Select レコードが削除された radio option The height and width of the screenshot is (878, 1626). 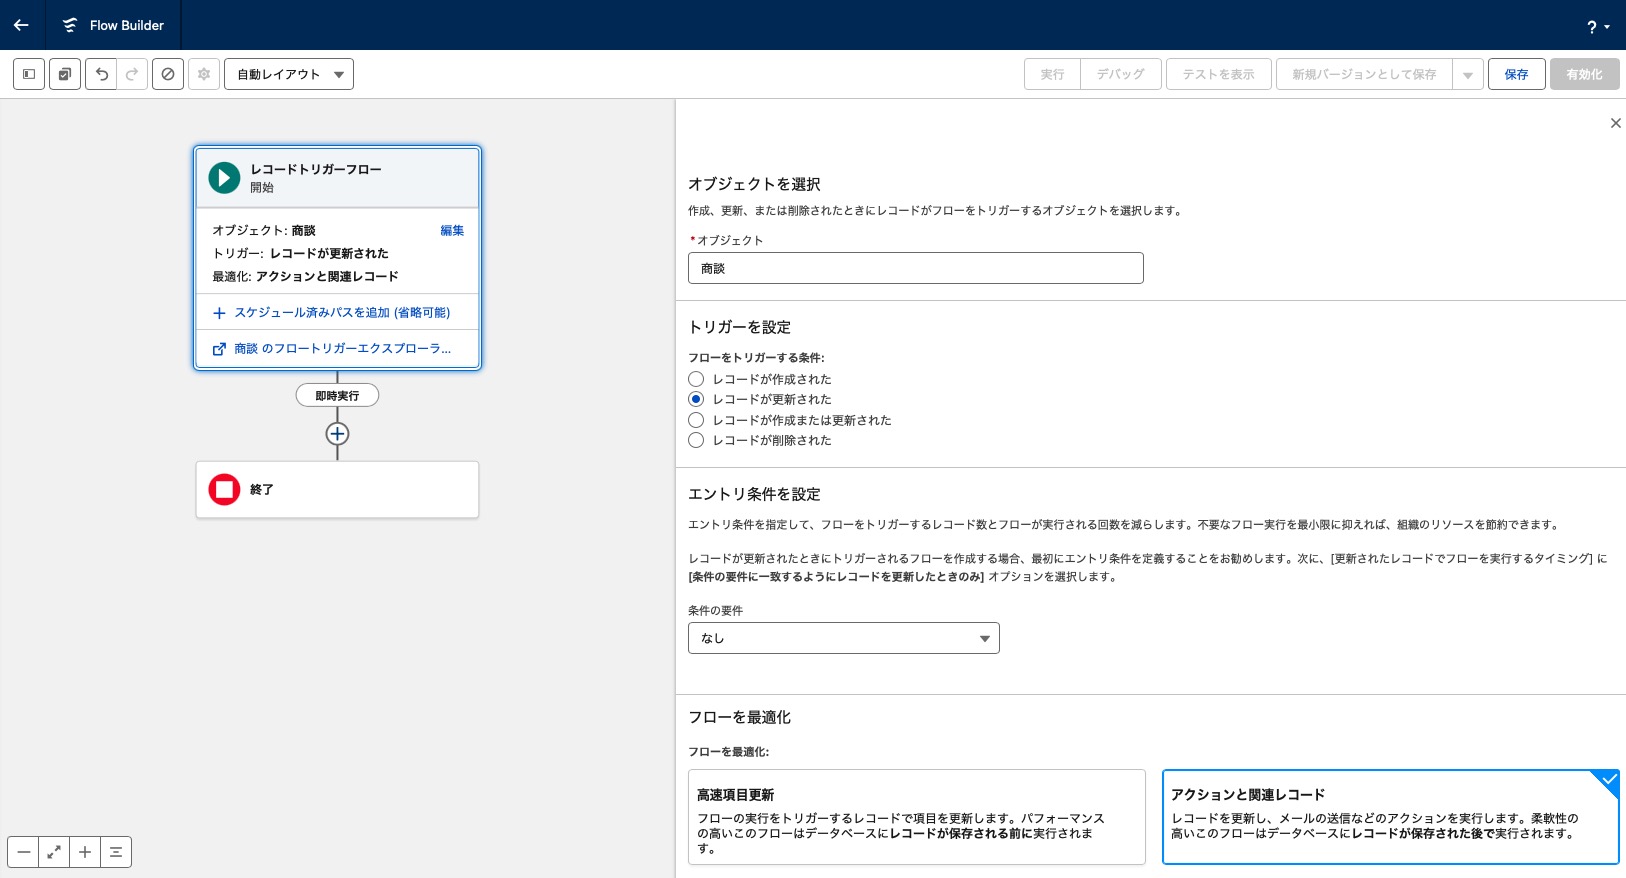click(696, 440)
